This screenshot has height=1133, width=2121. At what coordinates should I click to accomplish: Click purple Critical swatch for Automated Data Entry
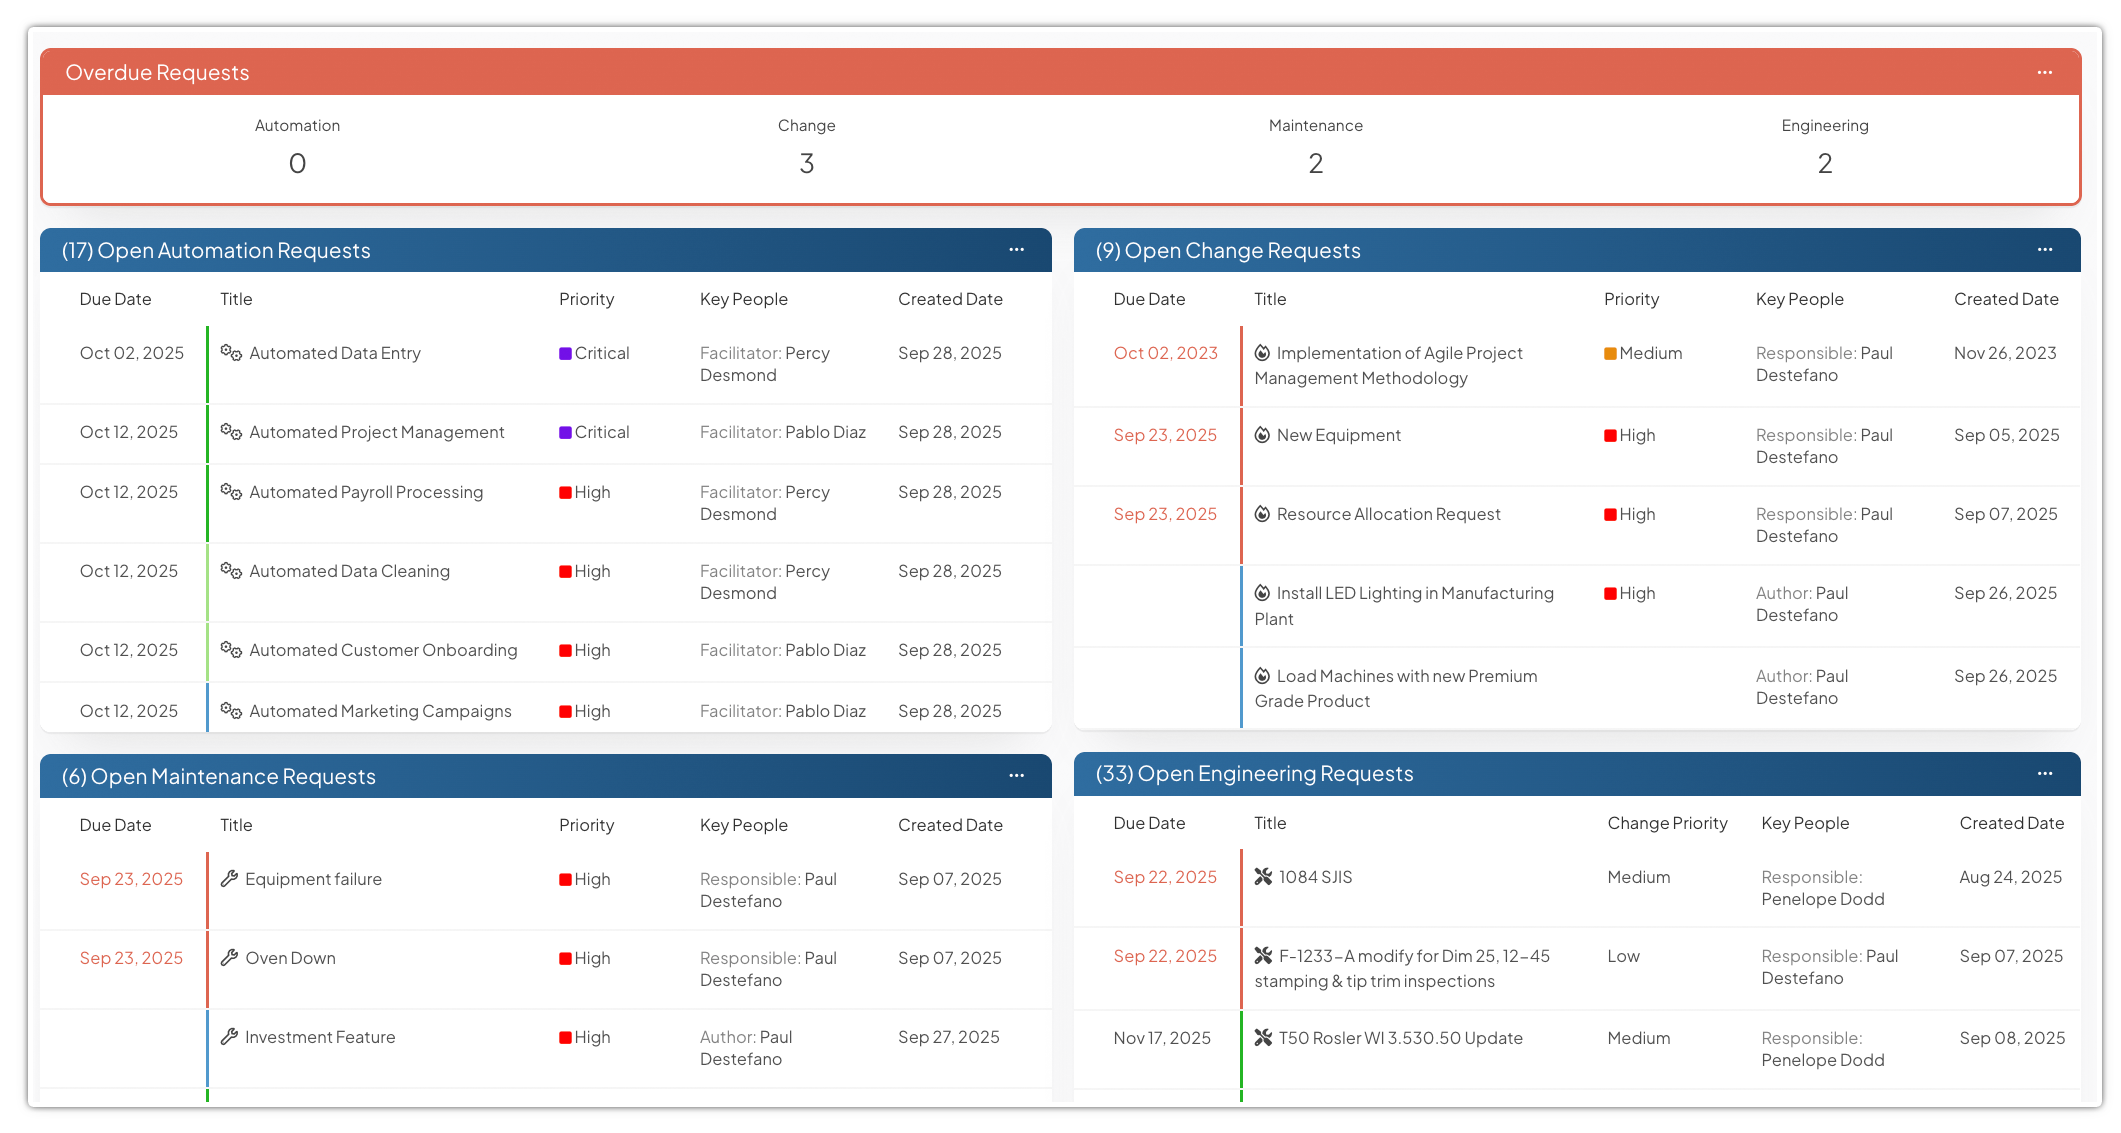(x=565, y=353)
